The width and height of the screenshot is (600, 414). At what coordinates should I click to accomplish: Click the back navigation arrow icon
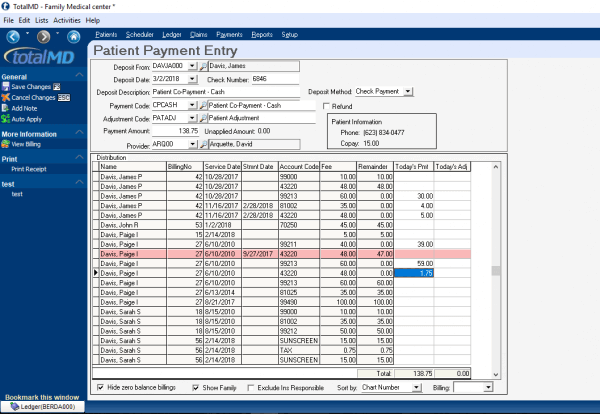13,37
